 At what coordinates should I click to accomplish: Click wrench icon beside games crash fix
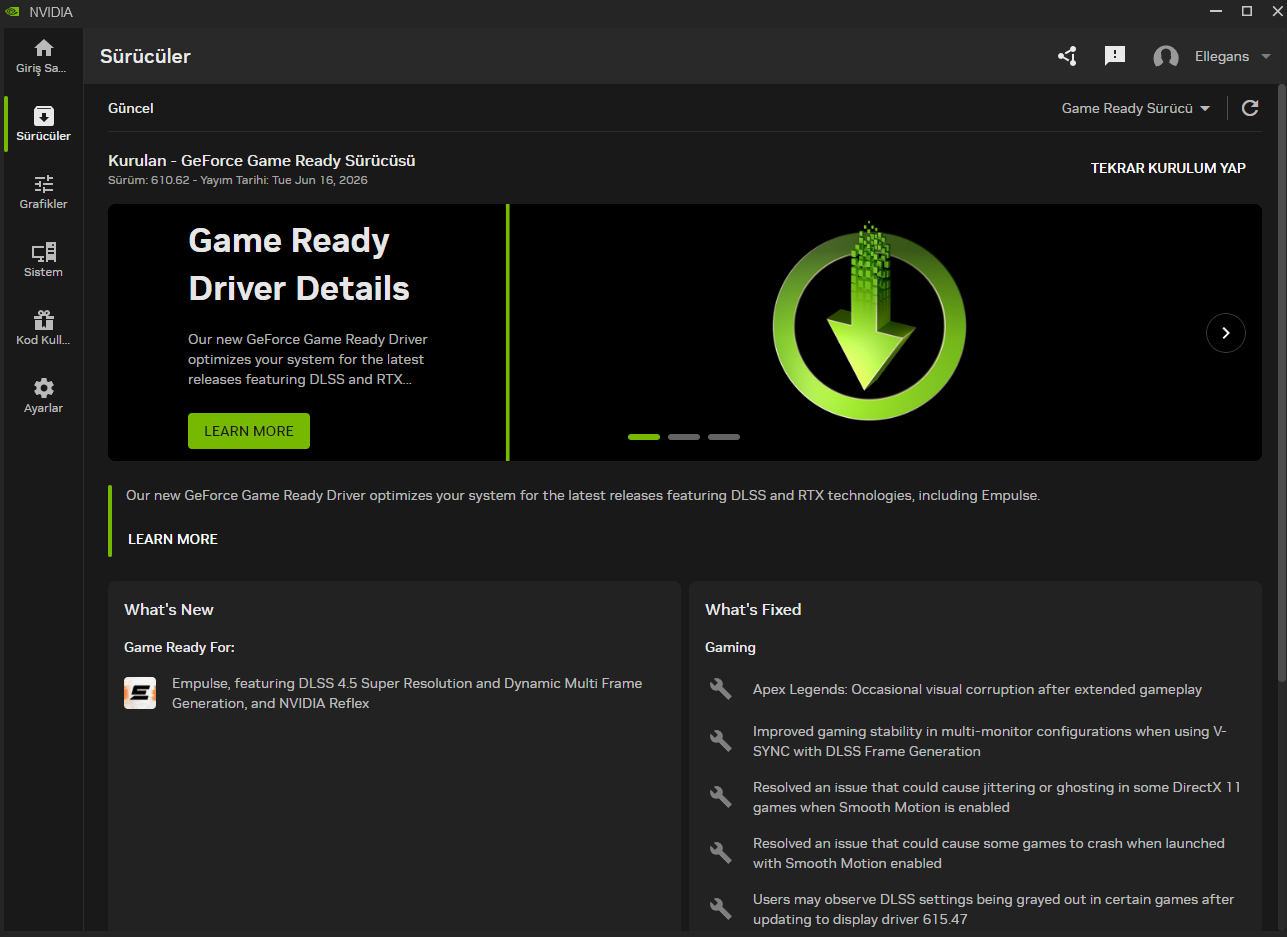point(720,853)
